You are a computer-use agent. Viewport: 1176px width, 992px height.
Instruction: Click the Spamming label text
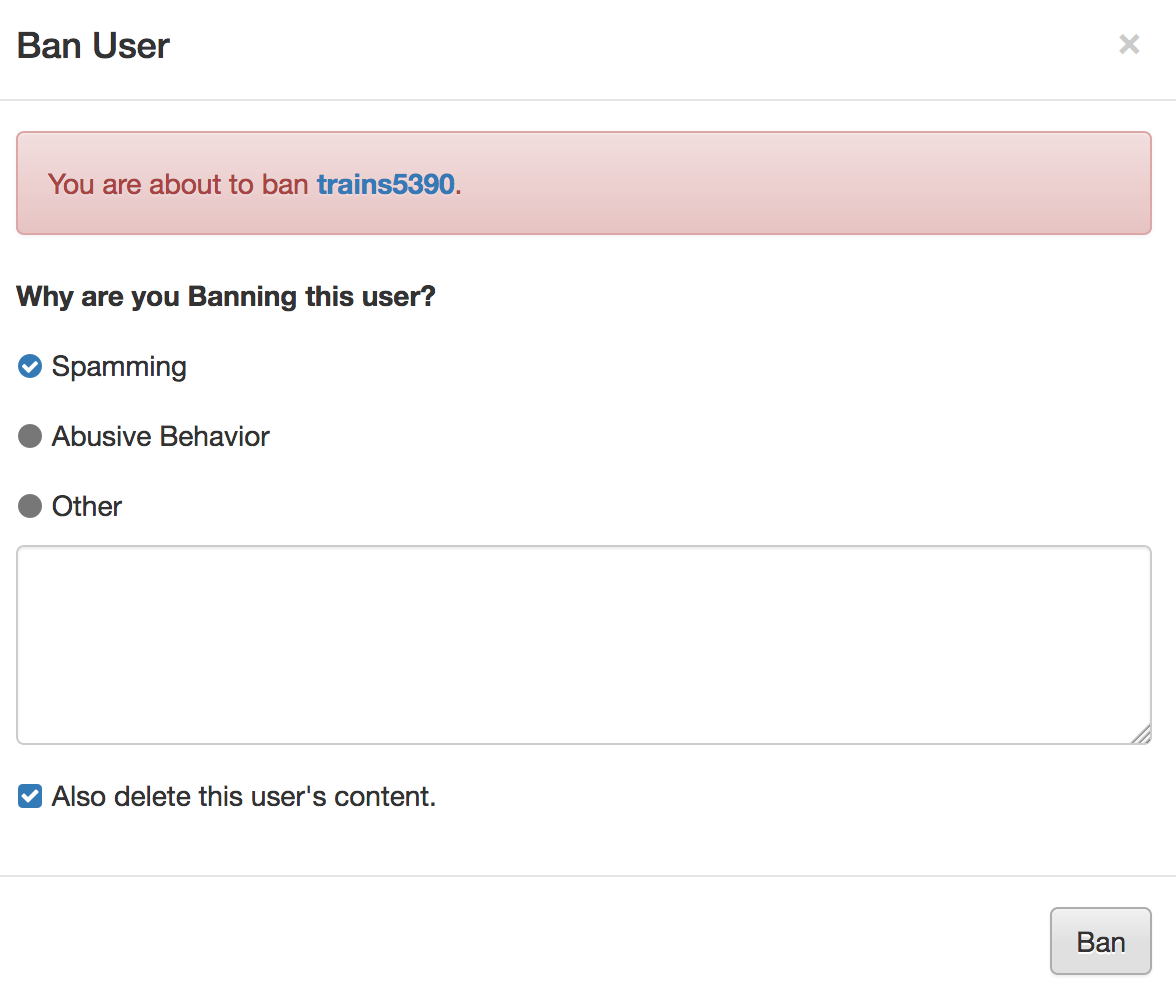[118, 367]
